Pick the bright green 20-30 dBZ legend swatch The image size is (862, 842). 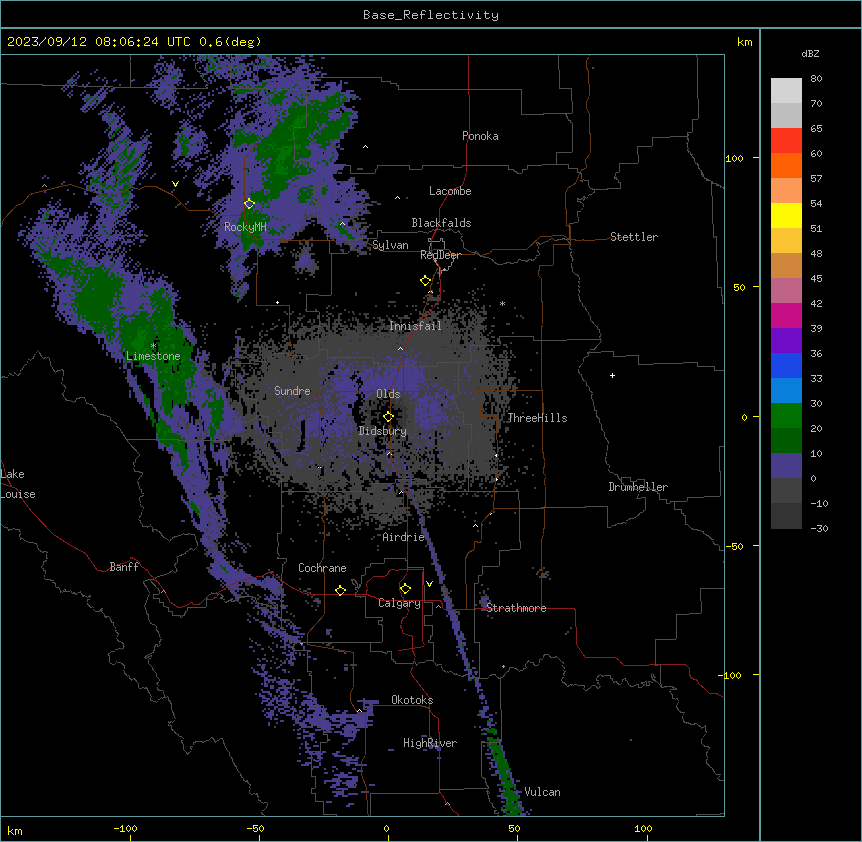tap(786, 416)
